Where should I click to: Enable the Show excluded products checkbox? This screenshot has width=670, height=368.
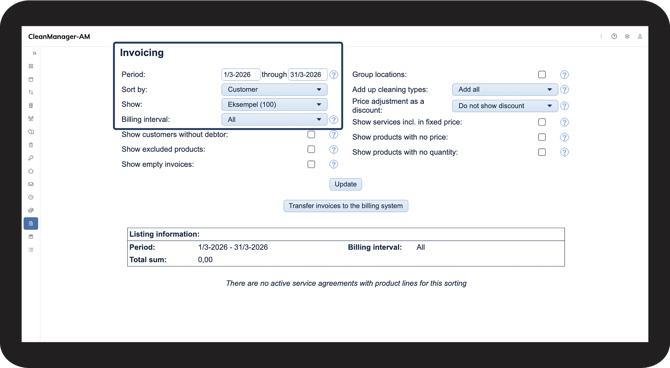coord(311,149)
